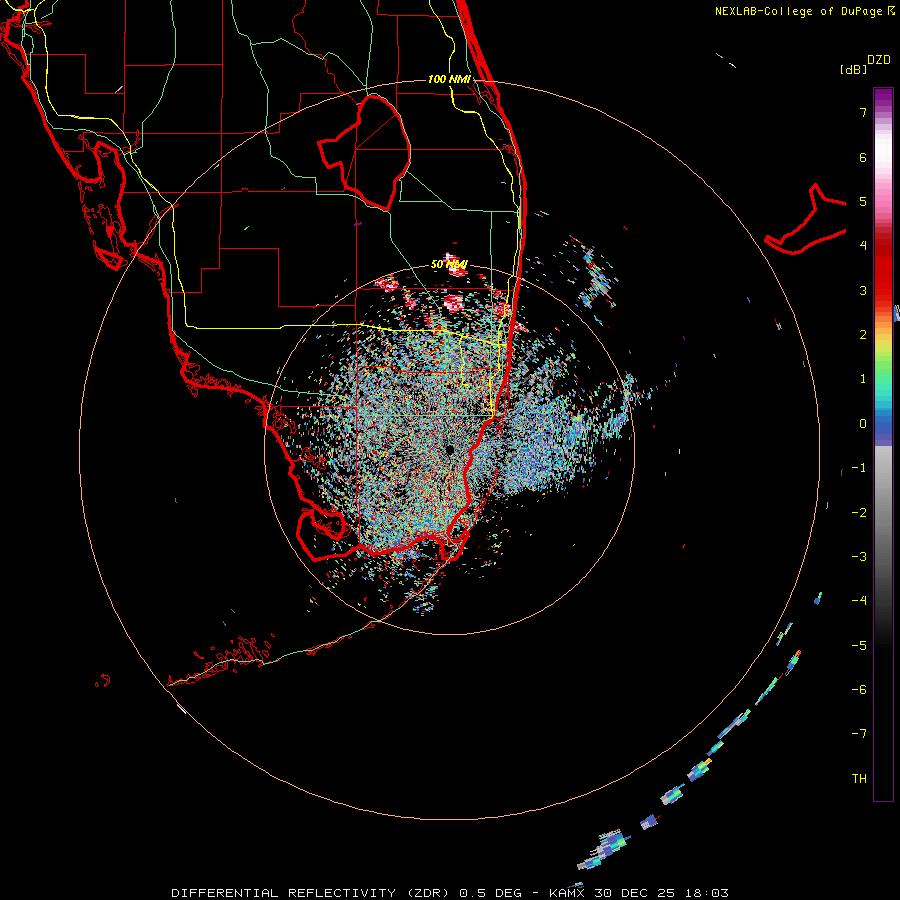
Task: Click the scale tick label 3
Action: click(863, 290)
